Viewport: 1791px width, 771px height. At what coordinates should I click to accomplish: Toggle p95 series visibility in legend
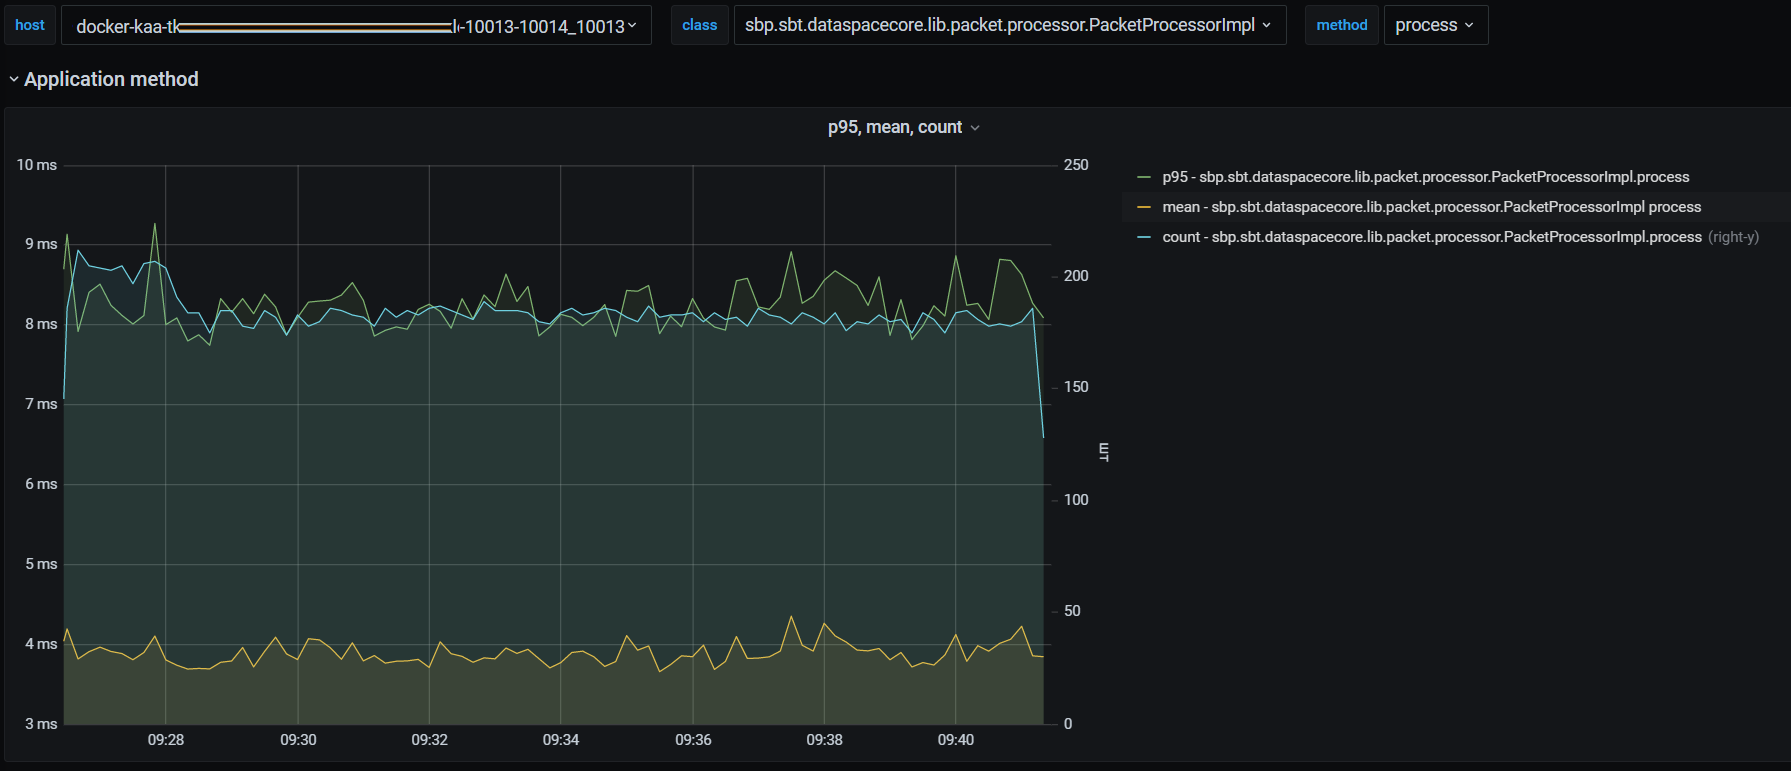(1425, 177)
